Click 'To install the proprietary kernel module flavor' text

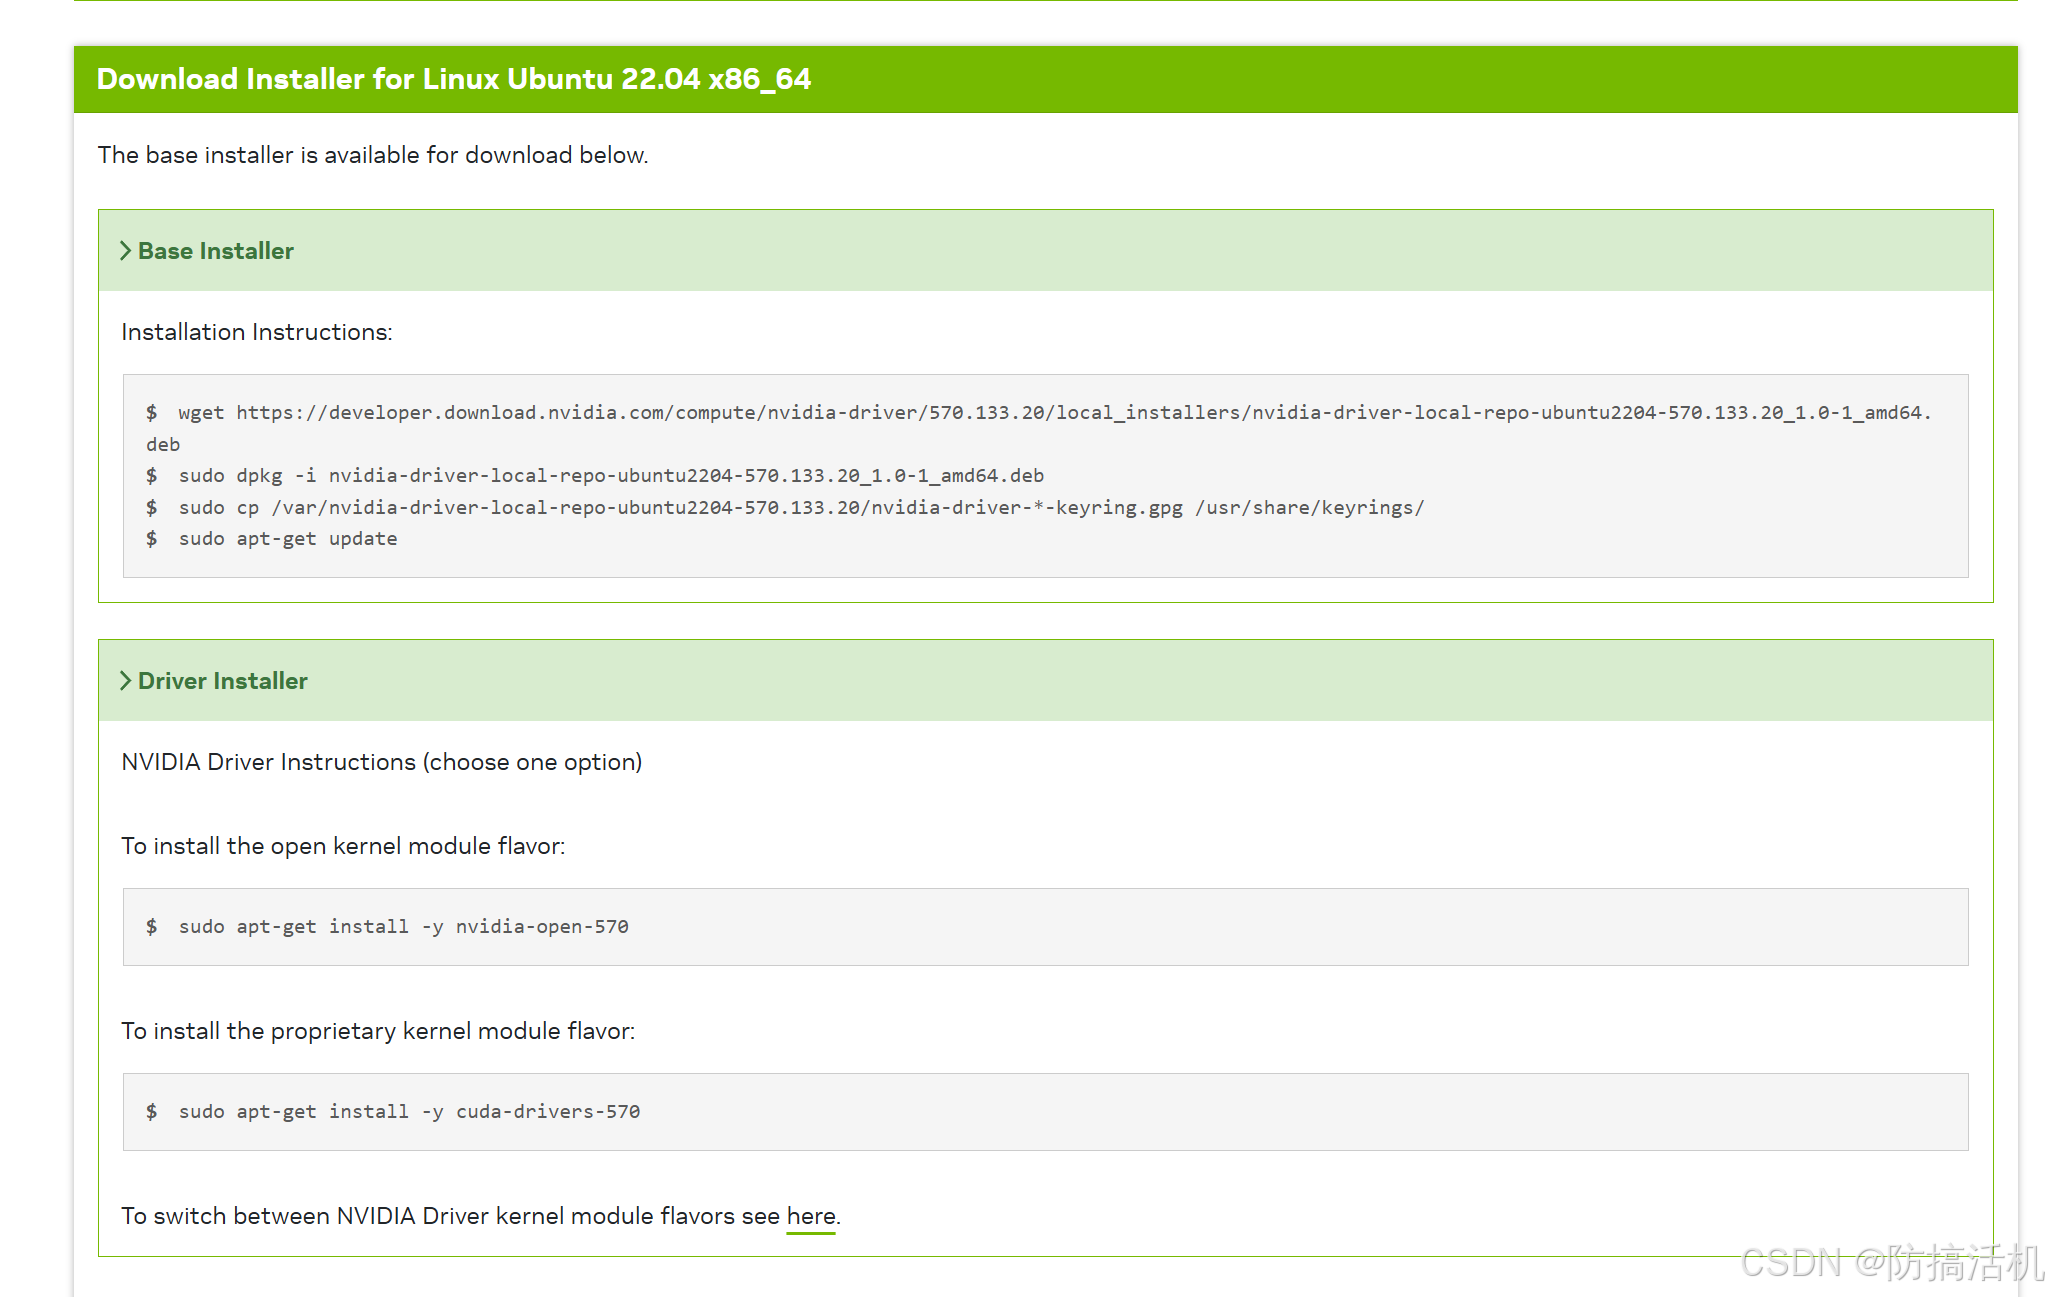378,1031
